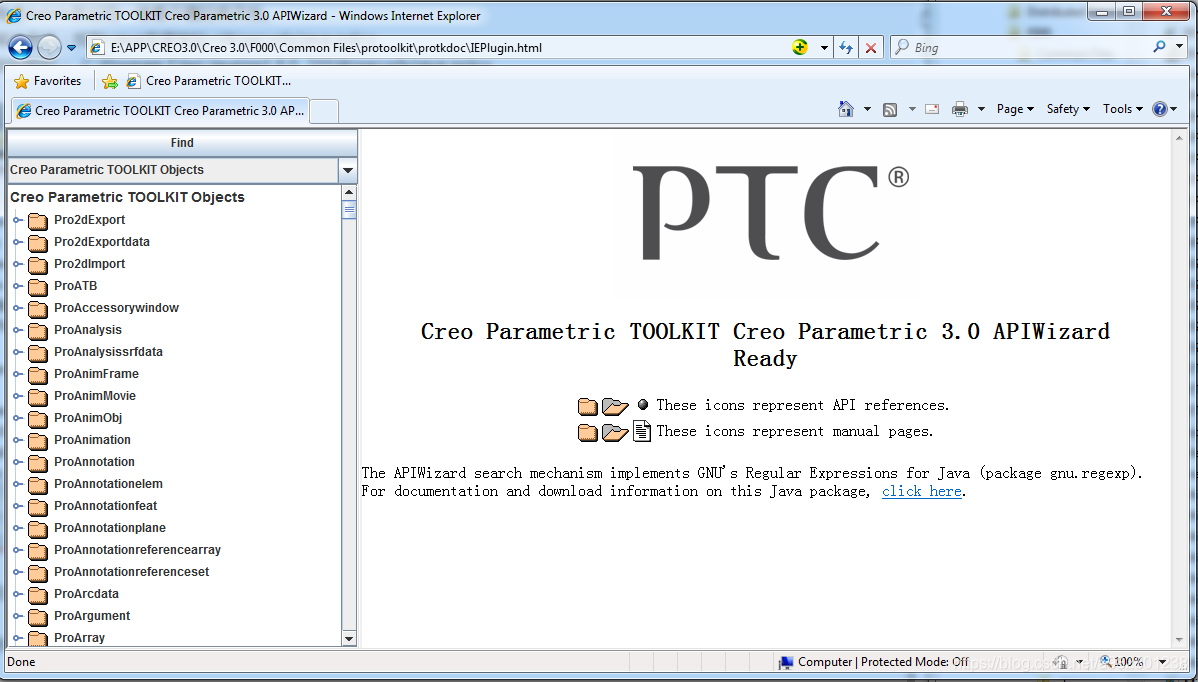Open the ProAnimation folder icon
1198x682 pixels.
coord(38,441)
